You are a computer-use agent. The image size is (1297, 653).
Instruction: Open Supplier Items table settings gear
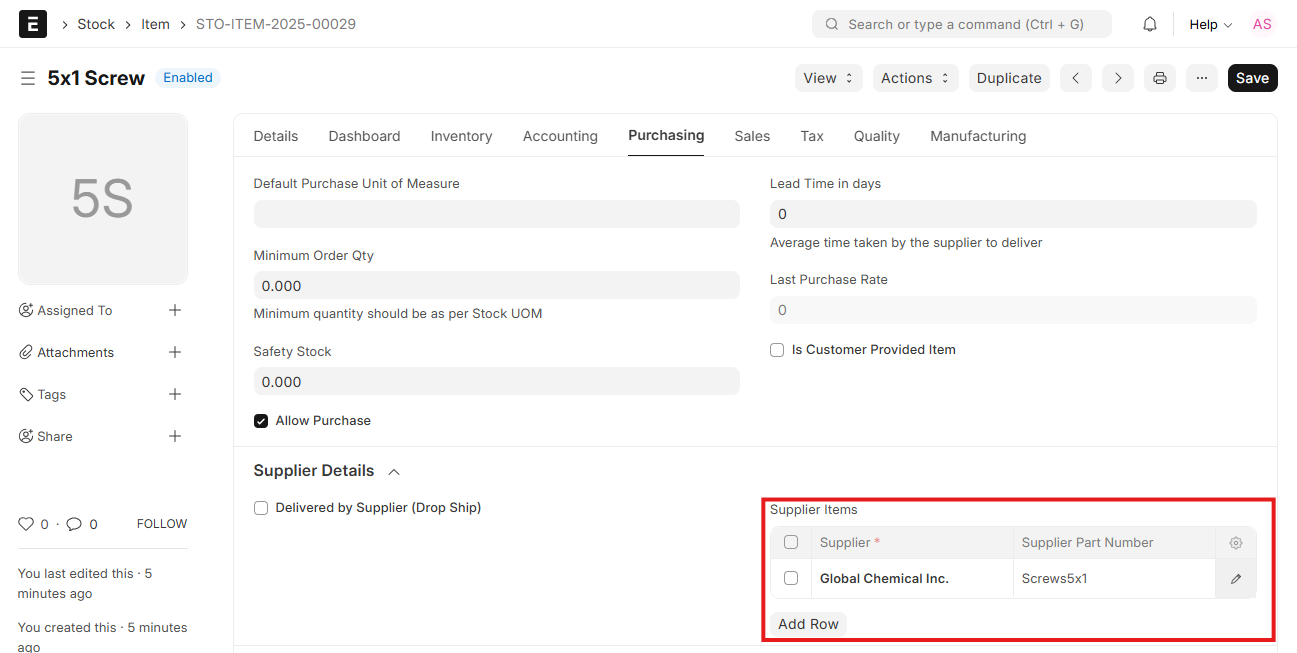(x=1235, y=542)
